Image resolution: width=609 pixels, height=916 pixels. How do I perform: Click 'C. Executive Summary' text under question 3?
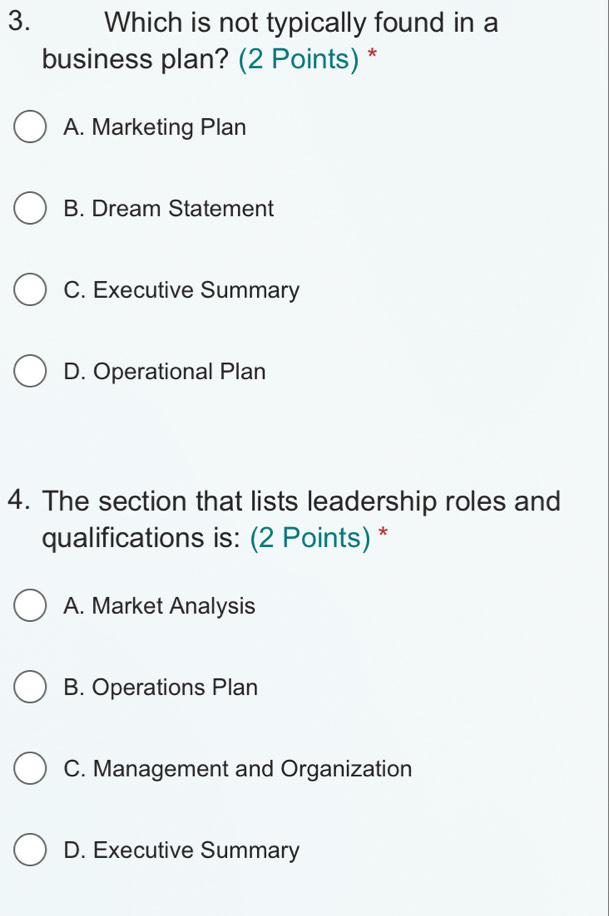pyautogui.click(x=181, y=291)
